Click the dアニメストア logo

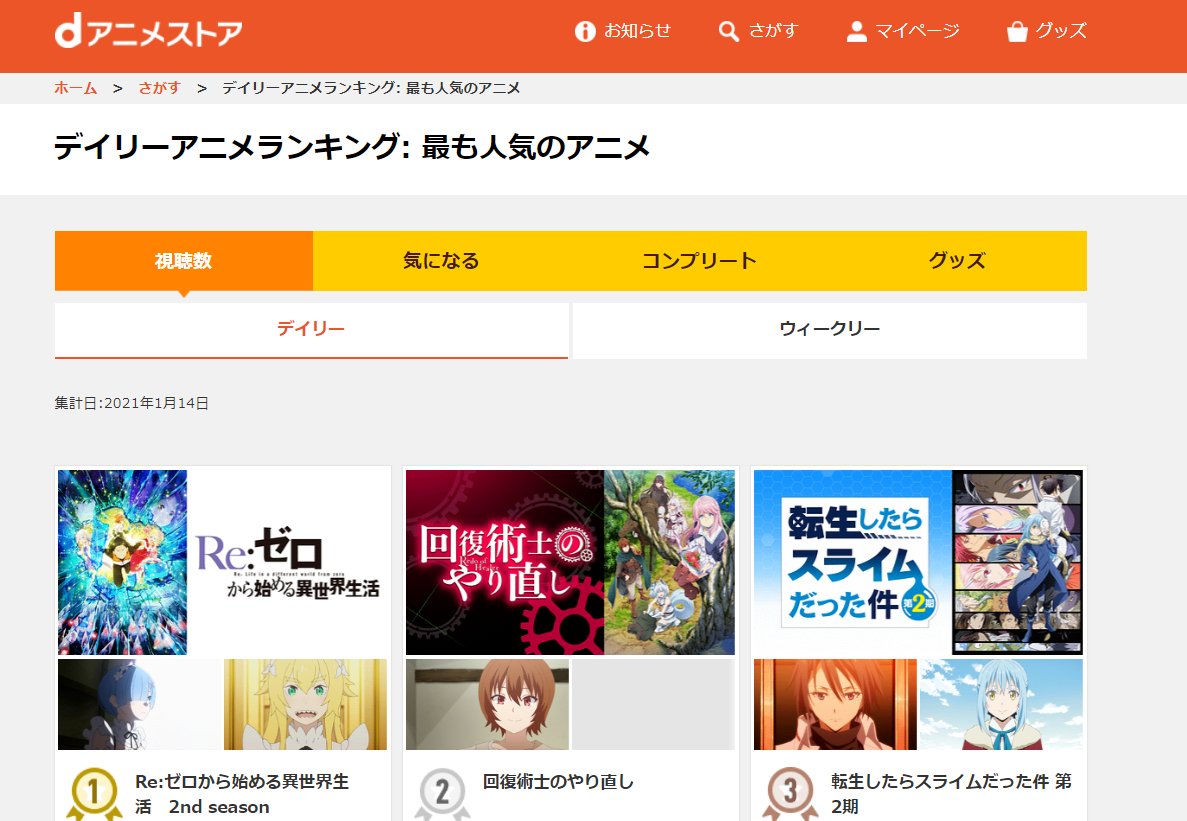[148, 31]
